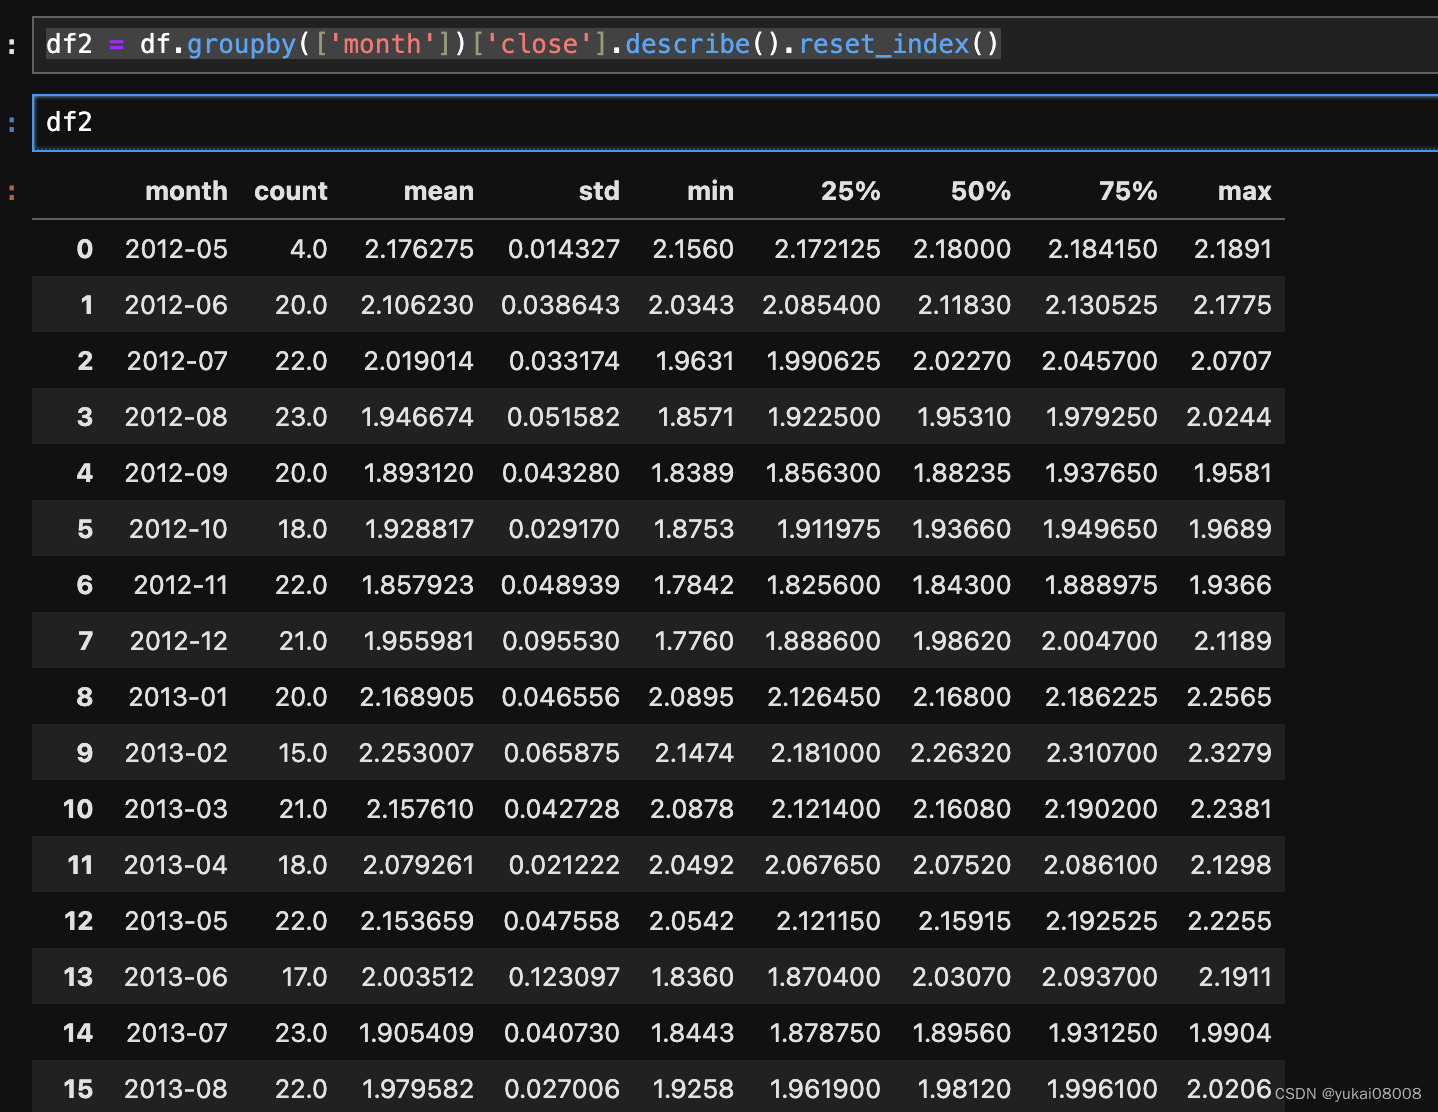Click max value 2.3279
Viewport: 1438px width, 1112px height.
pos(1230,753)
